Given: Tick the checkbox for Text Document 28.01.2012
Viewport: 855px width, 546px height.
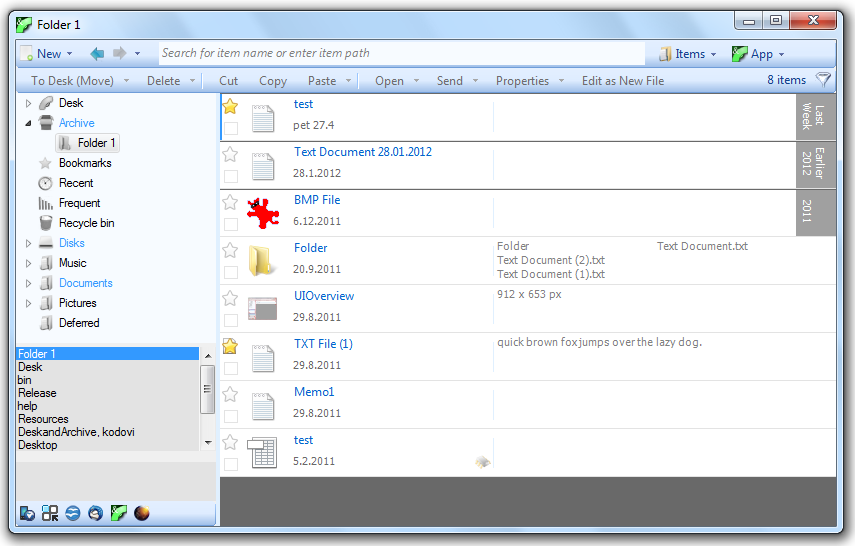Looking at the screenshot, I should (x=231, y=176).
